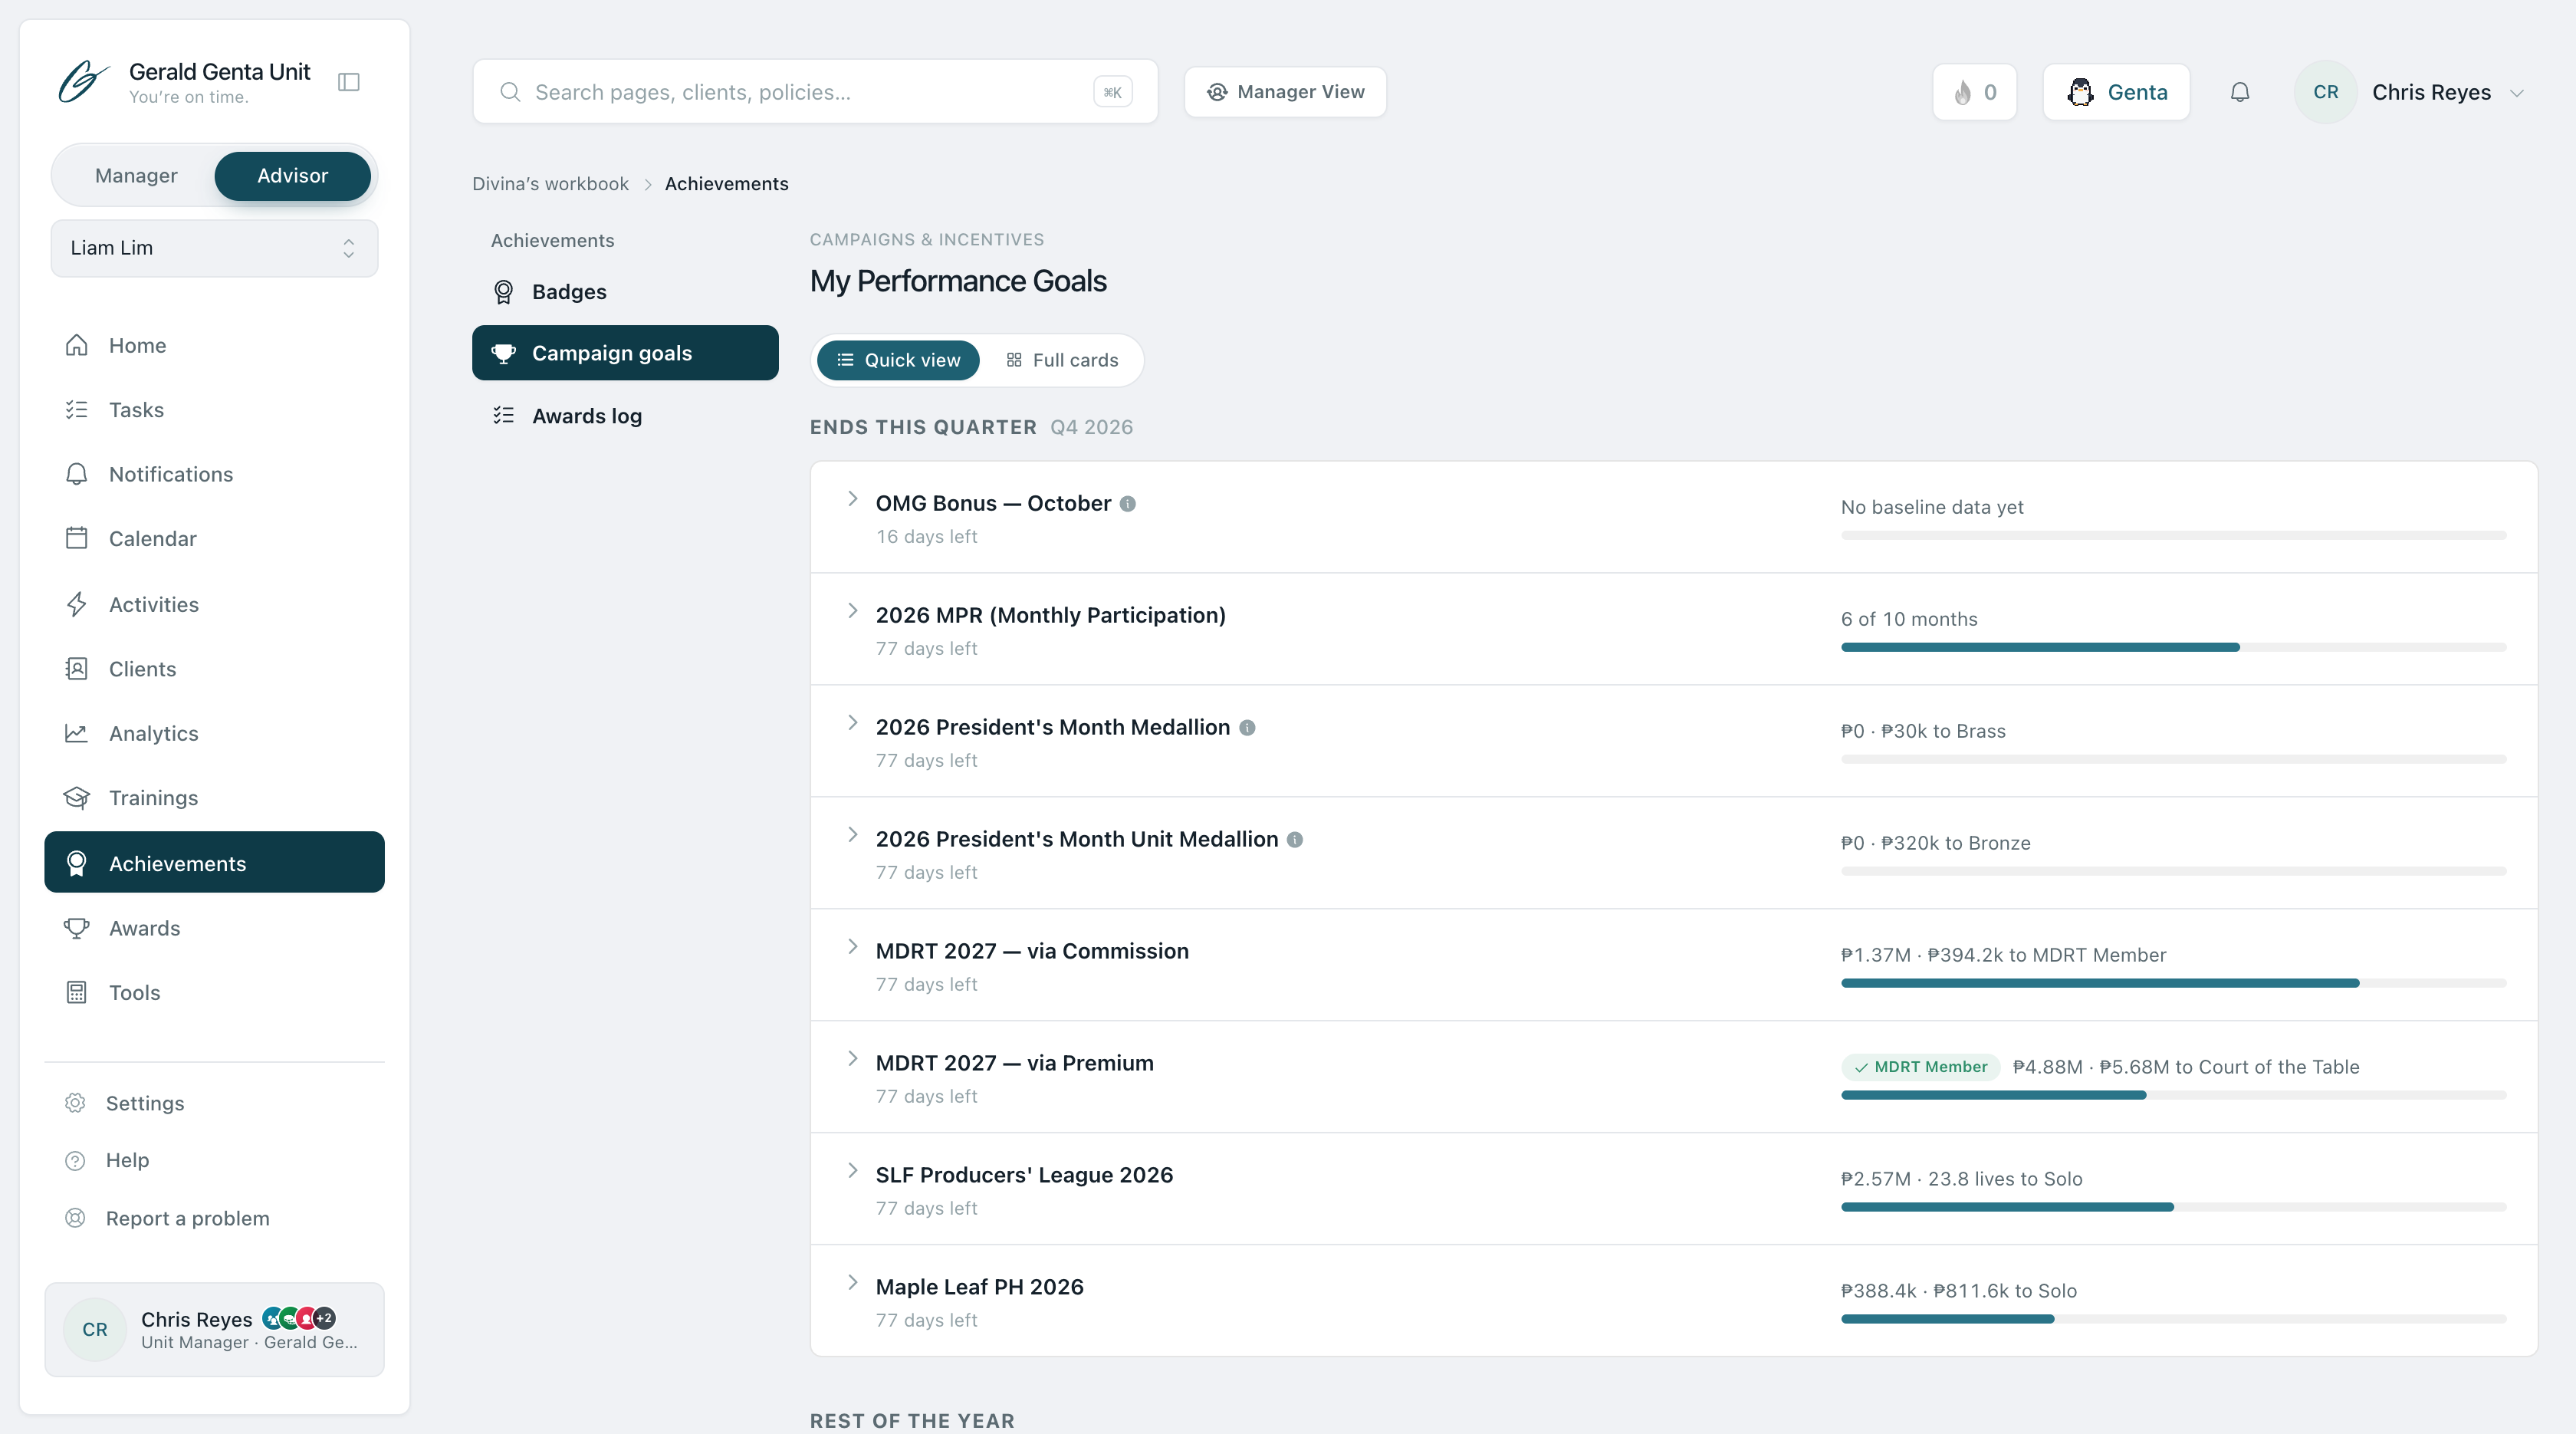
Task: Select Campaign goals submenu item
Action: point(625,353)
